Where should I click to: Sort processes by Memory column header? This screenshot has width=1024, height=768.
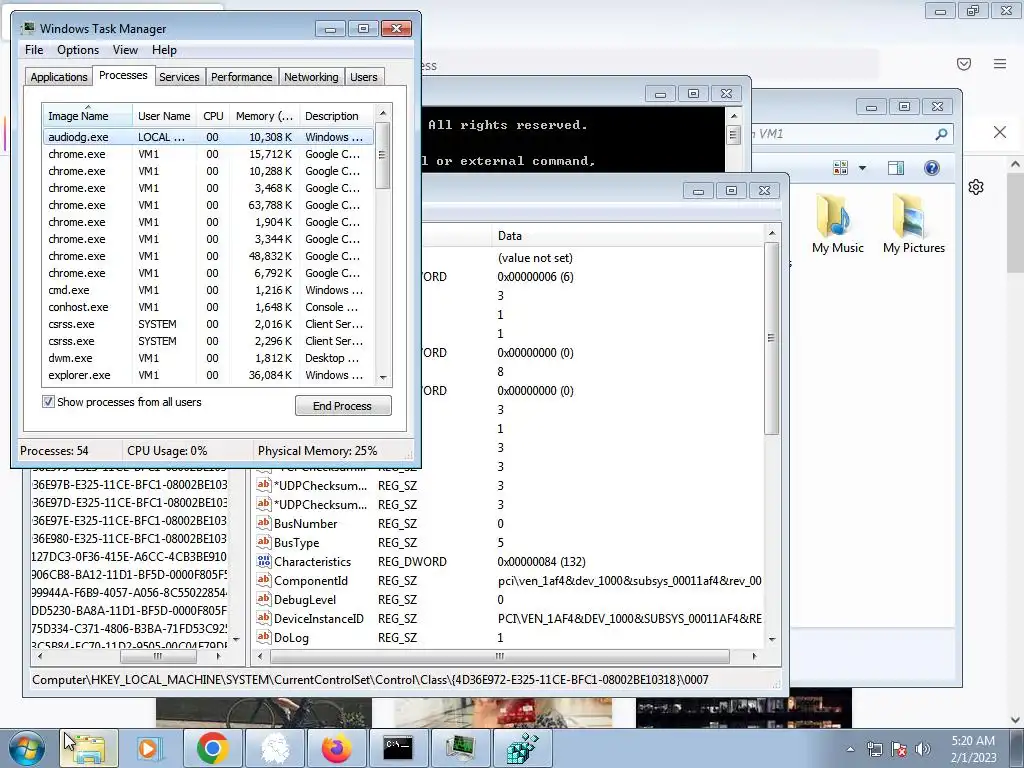coord(264,116)
